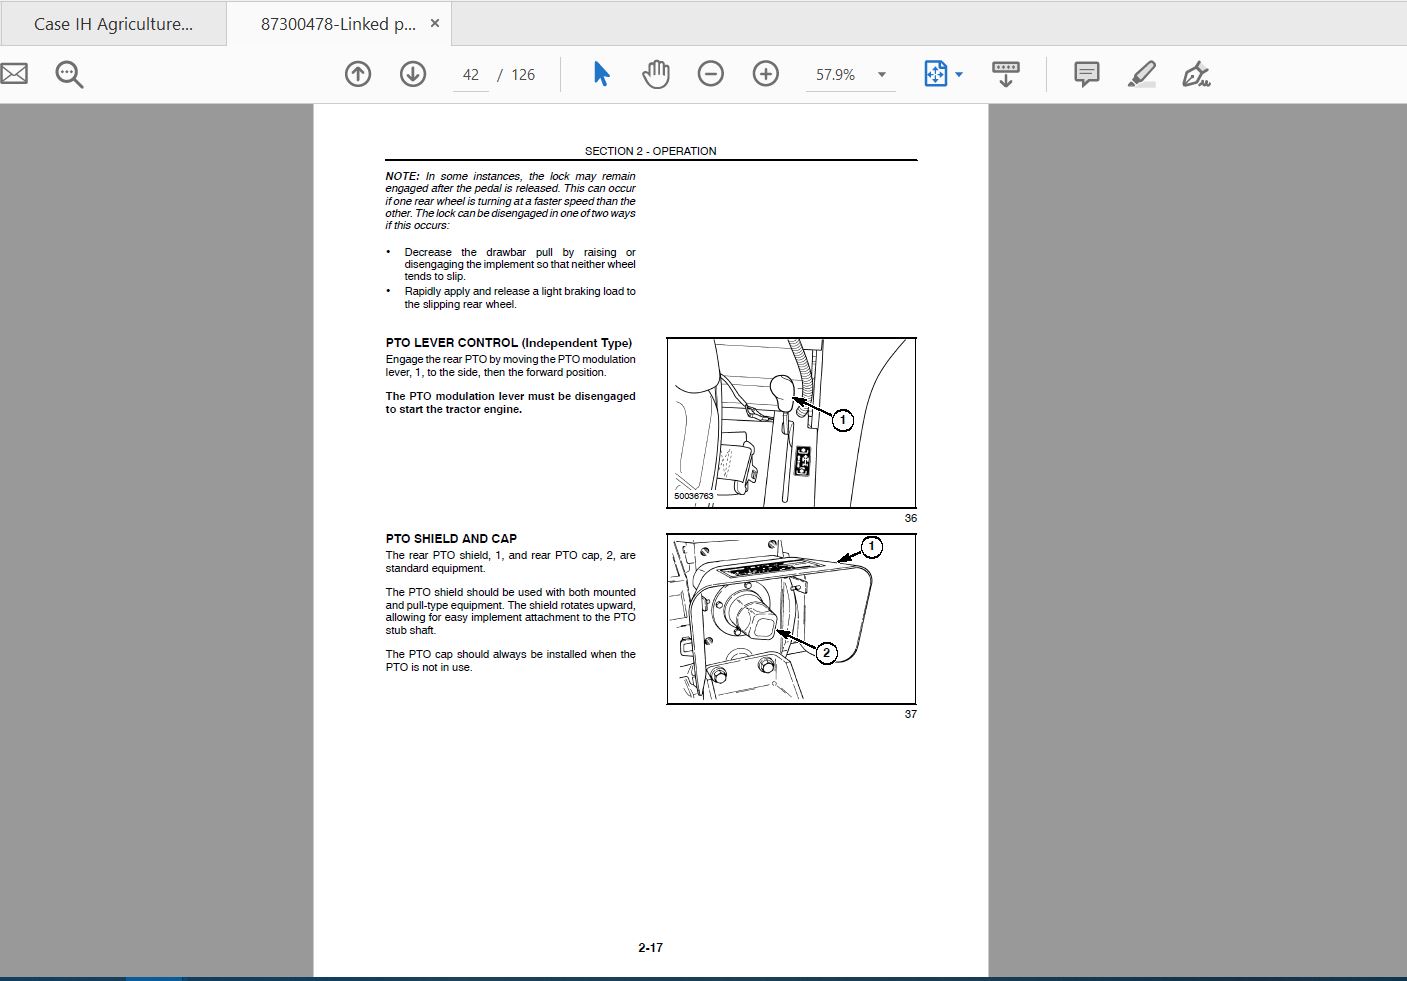Open the scrolling mode download-style icon
Screen dimensions: 1407x981
coord(1006,74)
